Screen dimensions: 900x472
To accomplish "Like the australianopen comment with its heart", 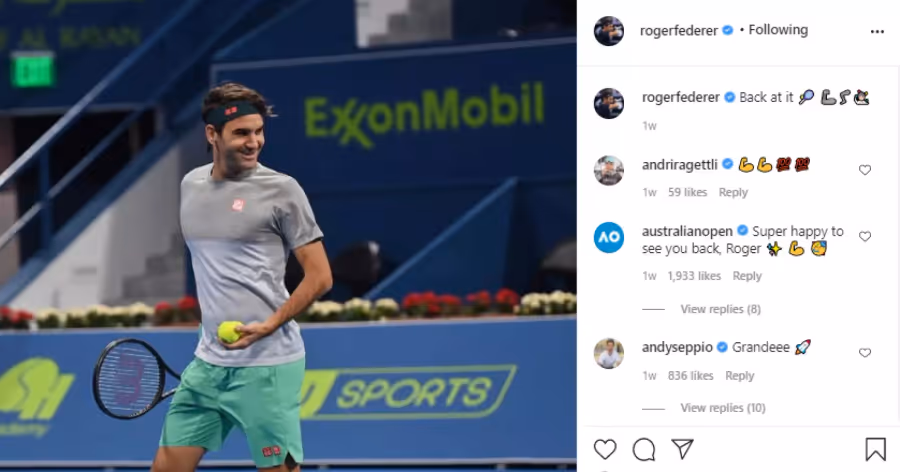I will point(865,237).
